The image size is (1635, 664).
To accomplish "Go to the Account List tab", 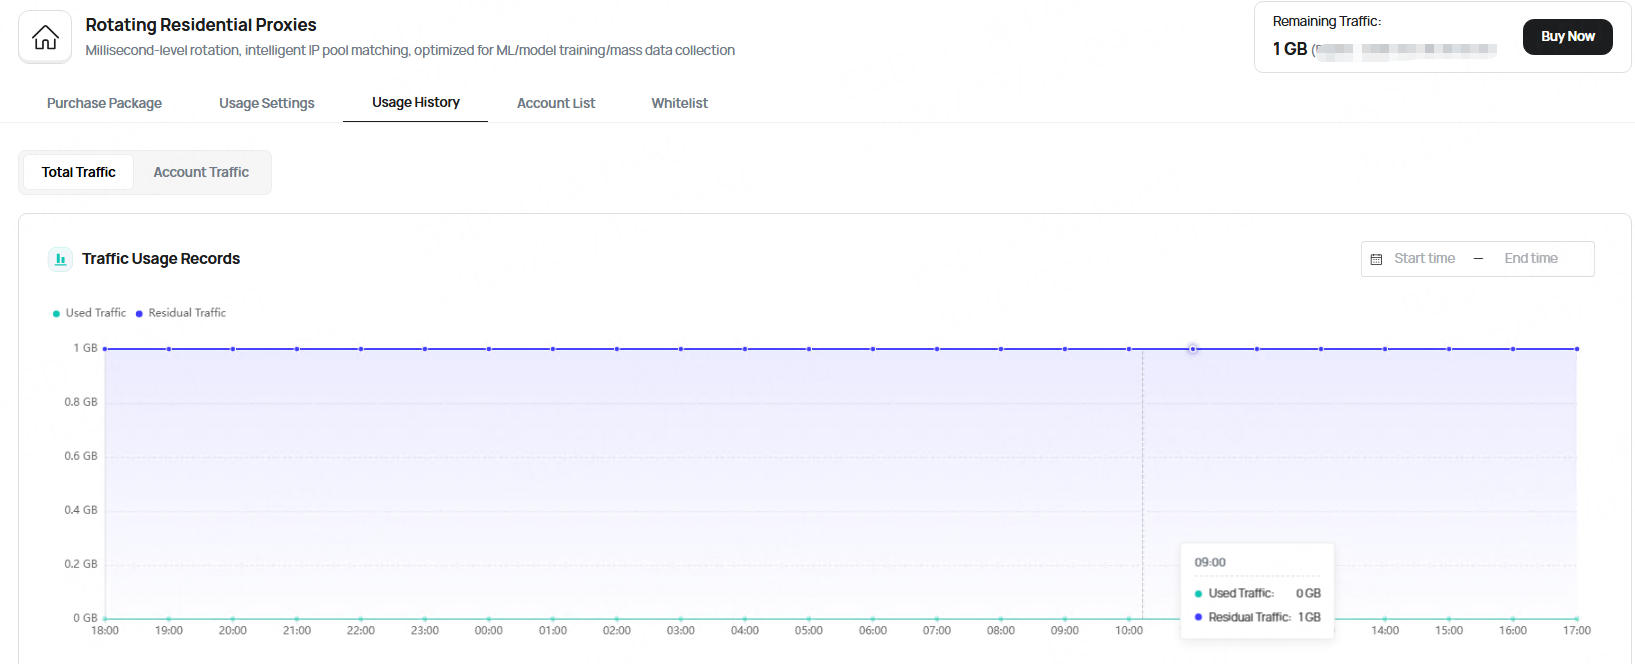I will (556, 103).
